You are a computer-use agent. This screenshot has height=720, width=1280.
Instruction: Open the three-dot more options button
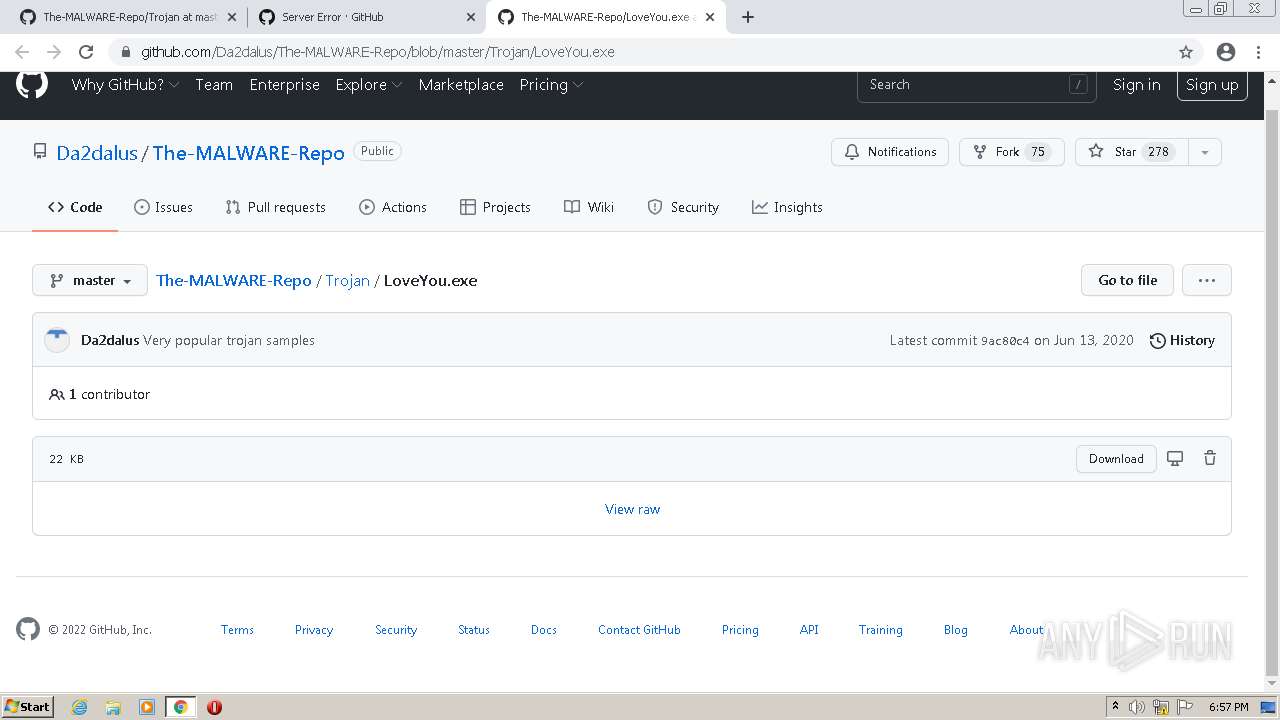click(1206, 280)
